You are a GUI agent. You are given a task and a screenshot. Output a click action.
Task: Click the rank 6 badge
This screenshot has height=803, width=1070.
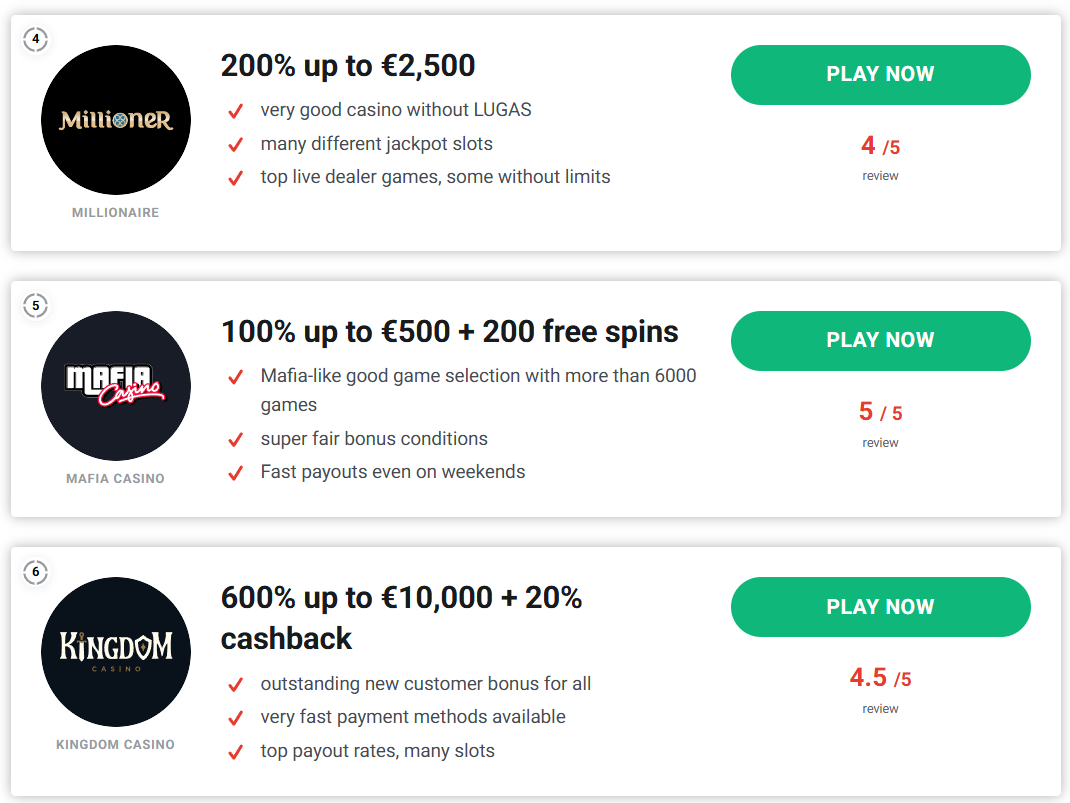point(36,572)
